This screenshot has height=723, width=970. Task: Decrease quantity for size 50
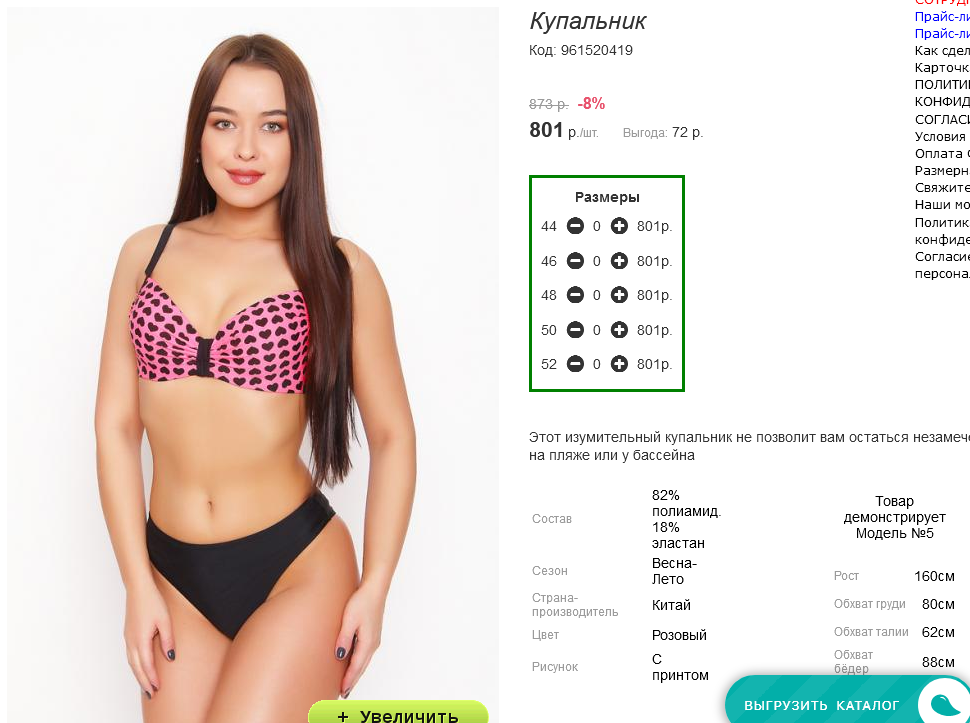pyautogui.click(x=575, y=330)
